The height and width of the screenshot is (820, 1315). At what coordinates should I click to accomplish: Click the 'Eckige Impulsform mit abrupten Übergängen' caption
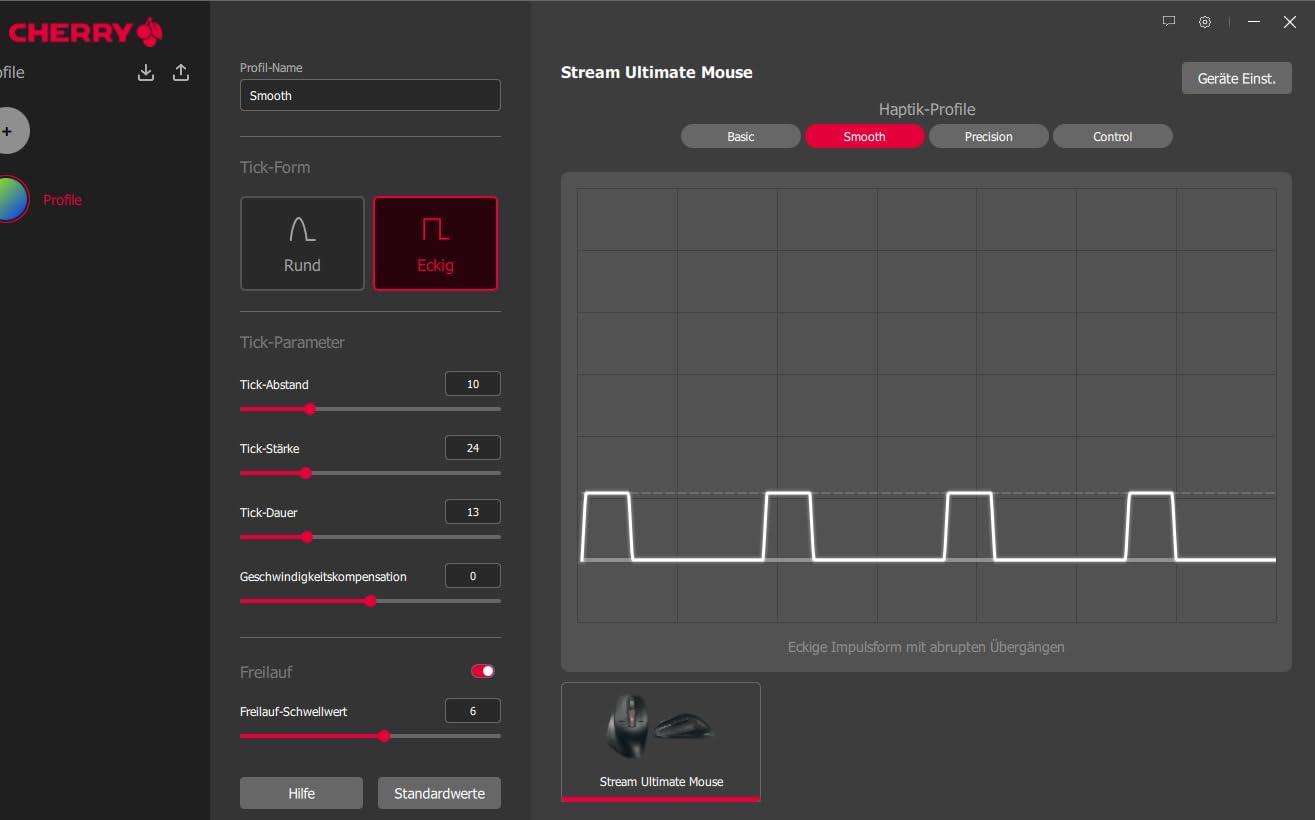point(926,647)
